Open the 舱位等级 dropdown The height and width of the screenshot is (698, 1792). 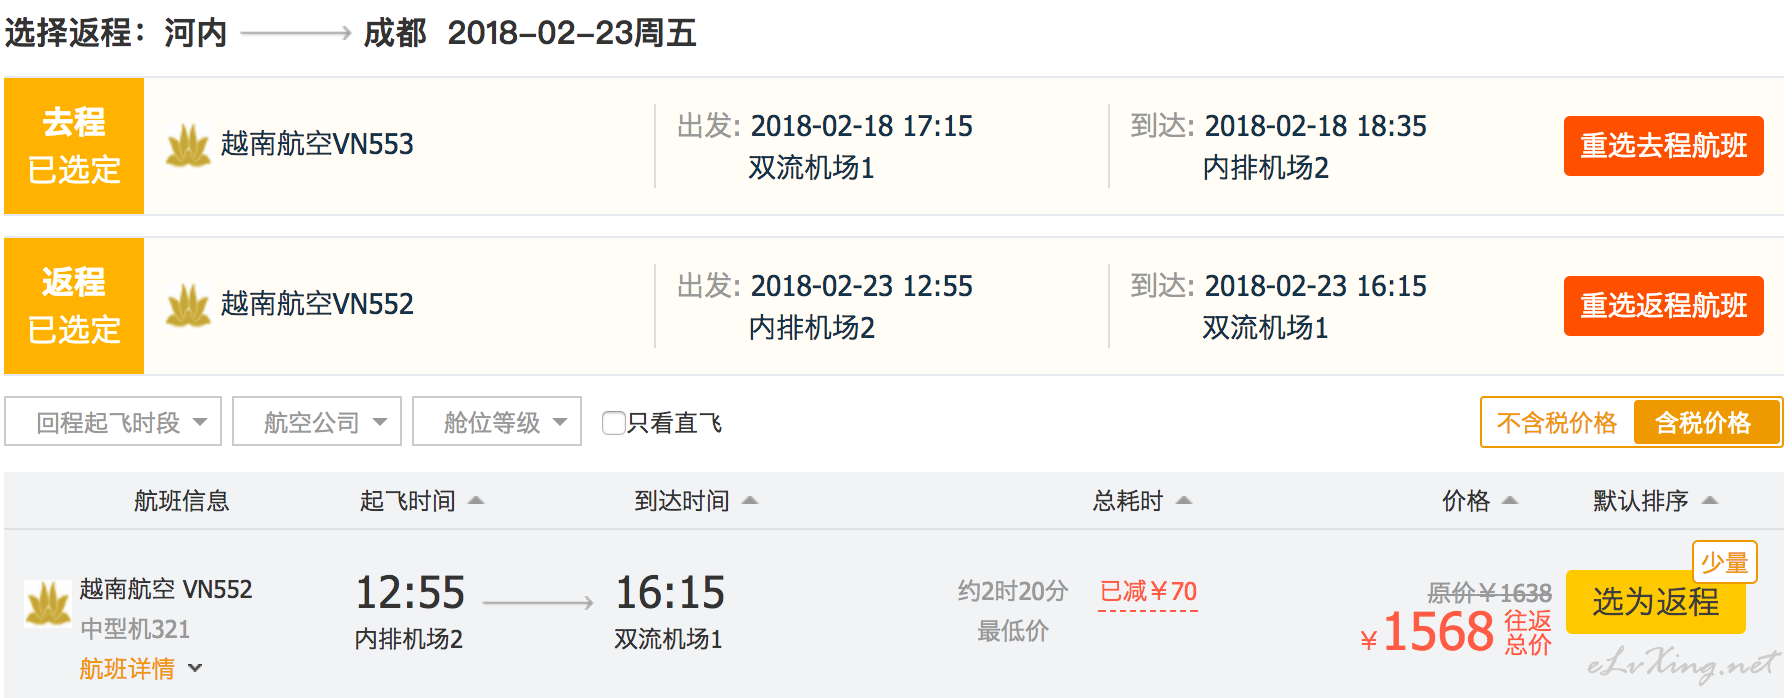point(497,422)
